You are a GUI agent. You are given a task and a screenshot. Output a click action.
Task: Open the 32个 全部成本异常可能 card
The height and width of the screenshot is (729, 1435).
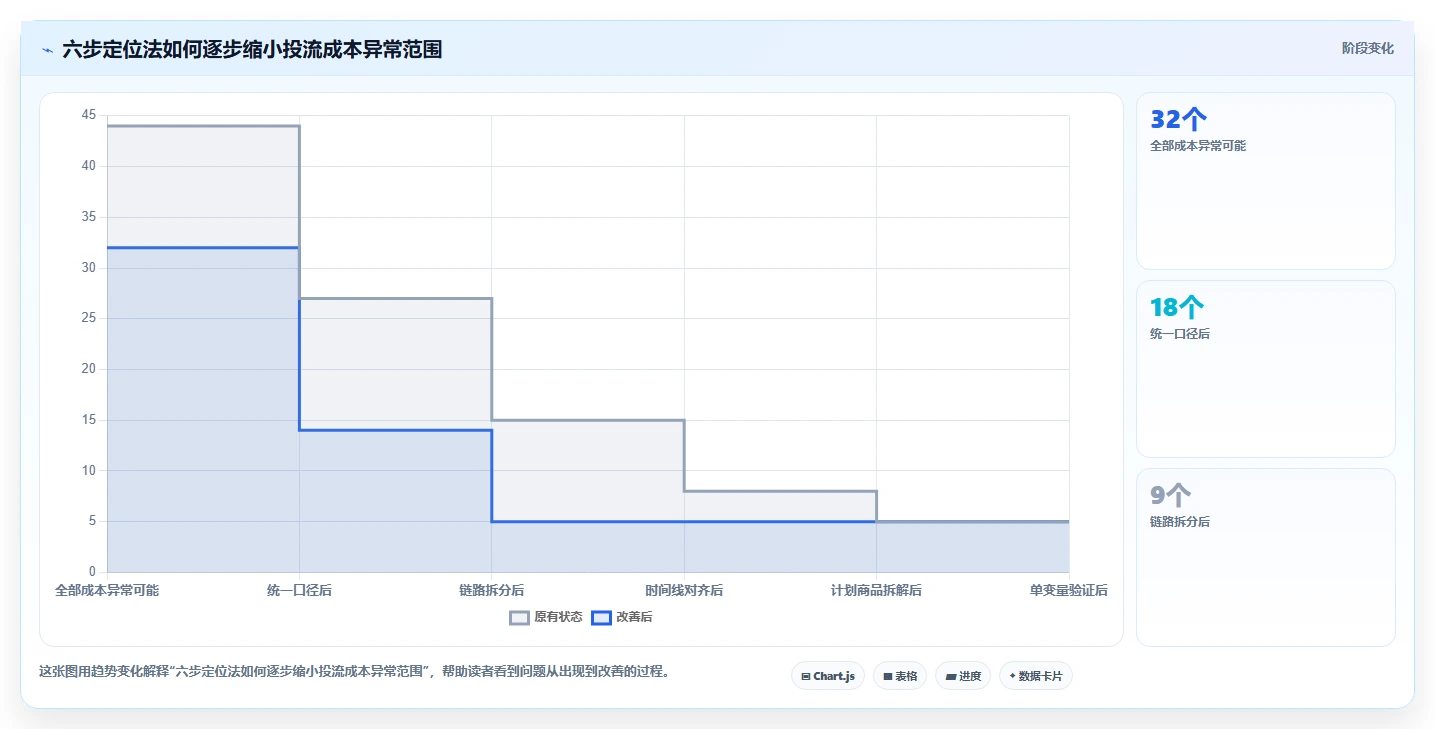click(x=1265, y=181)
